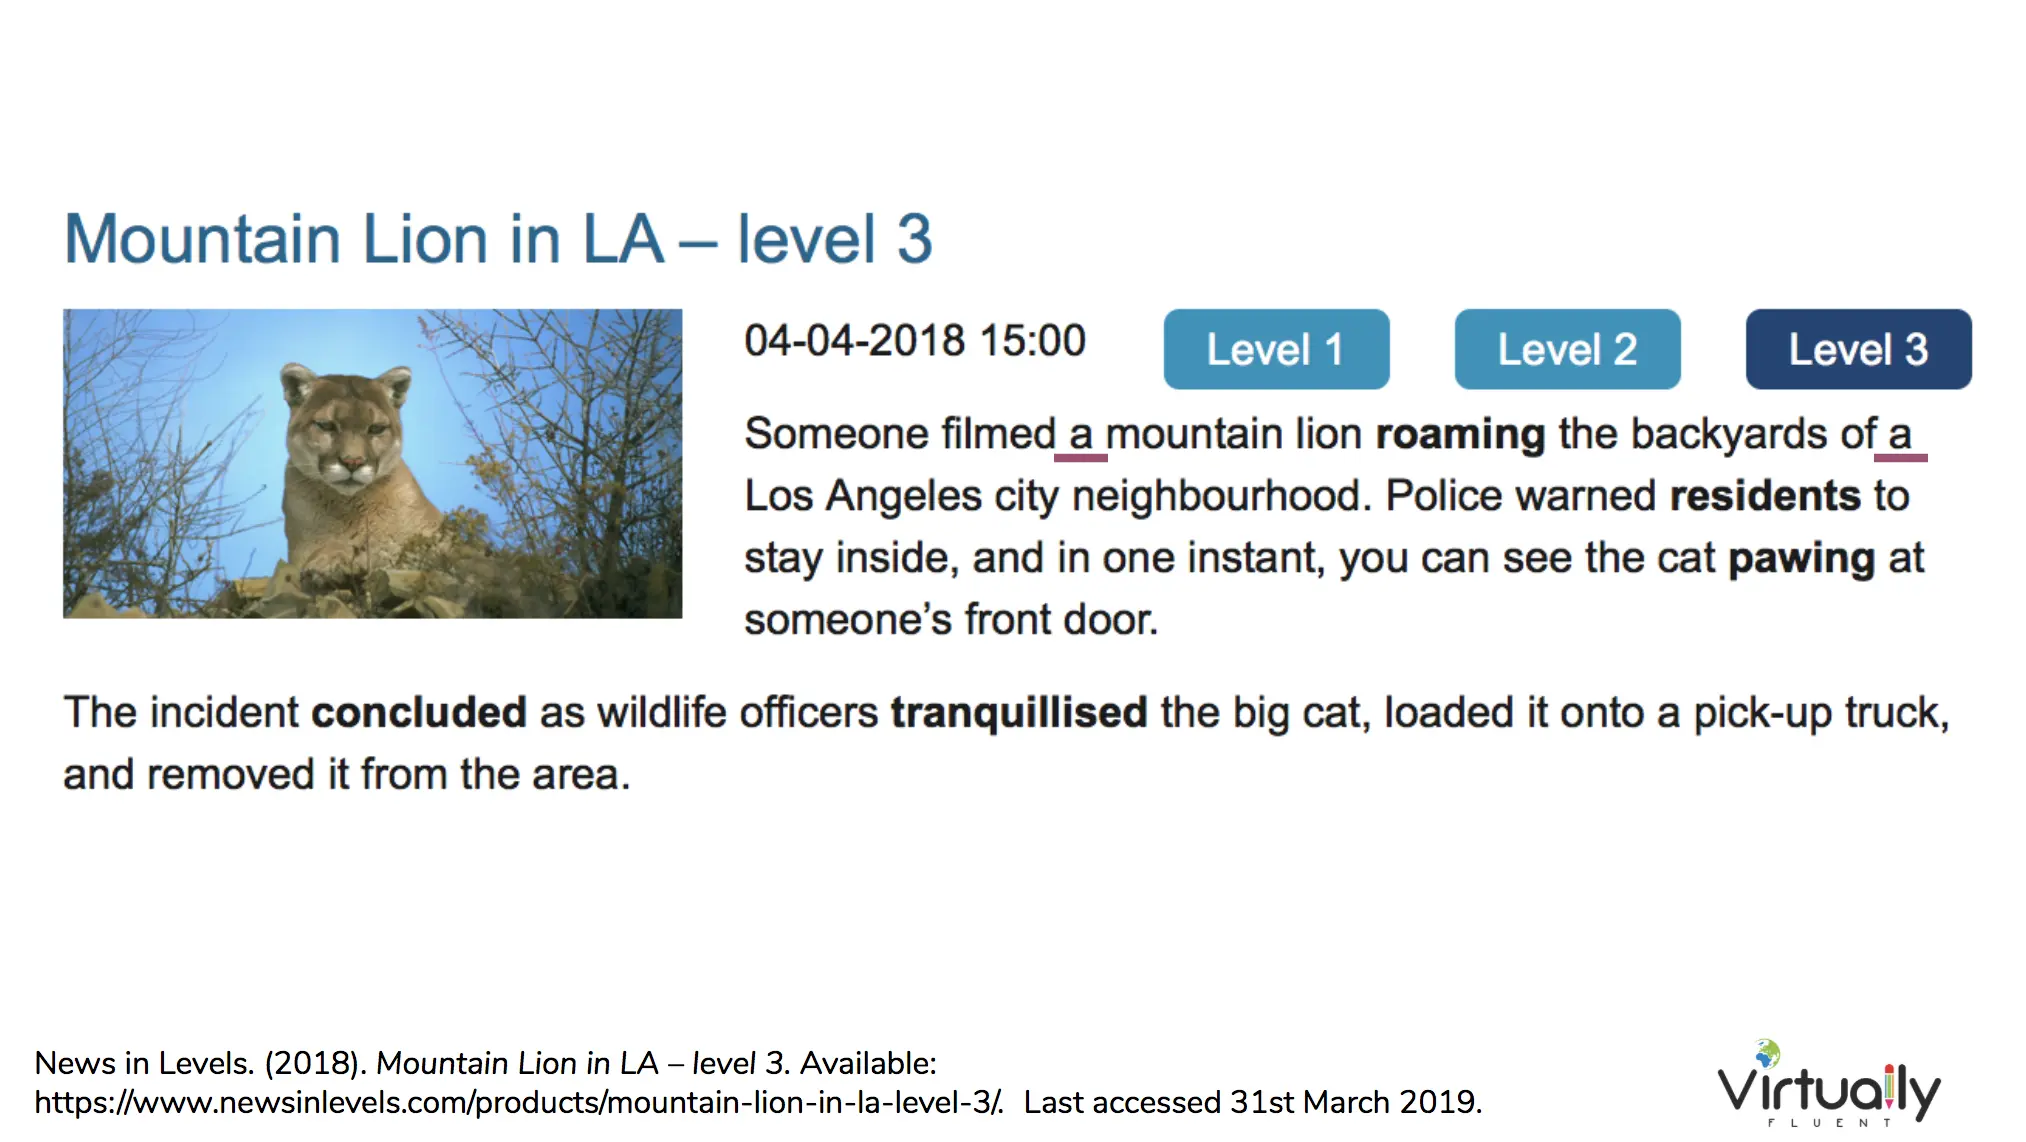
Task: Click the underlined 'a' after backyards of
Action: click(x=1900, y=436)
